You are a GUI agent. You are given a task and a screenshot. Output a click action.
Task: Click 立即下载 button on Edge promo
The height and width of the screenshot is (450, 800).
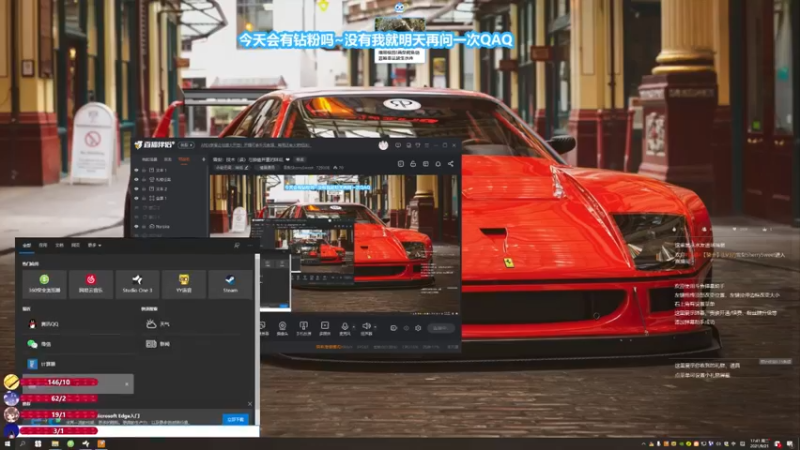(236, 419)
